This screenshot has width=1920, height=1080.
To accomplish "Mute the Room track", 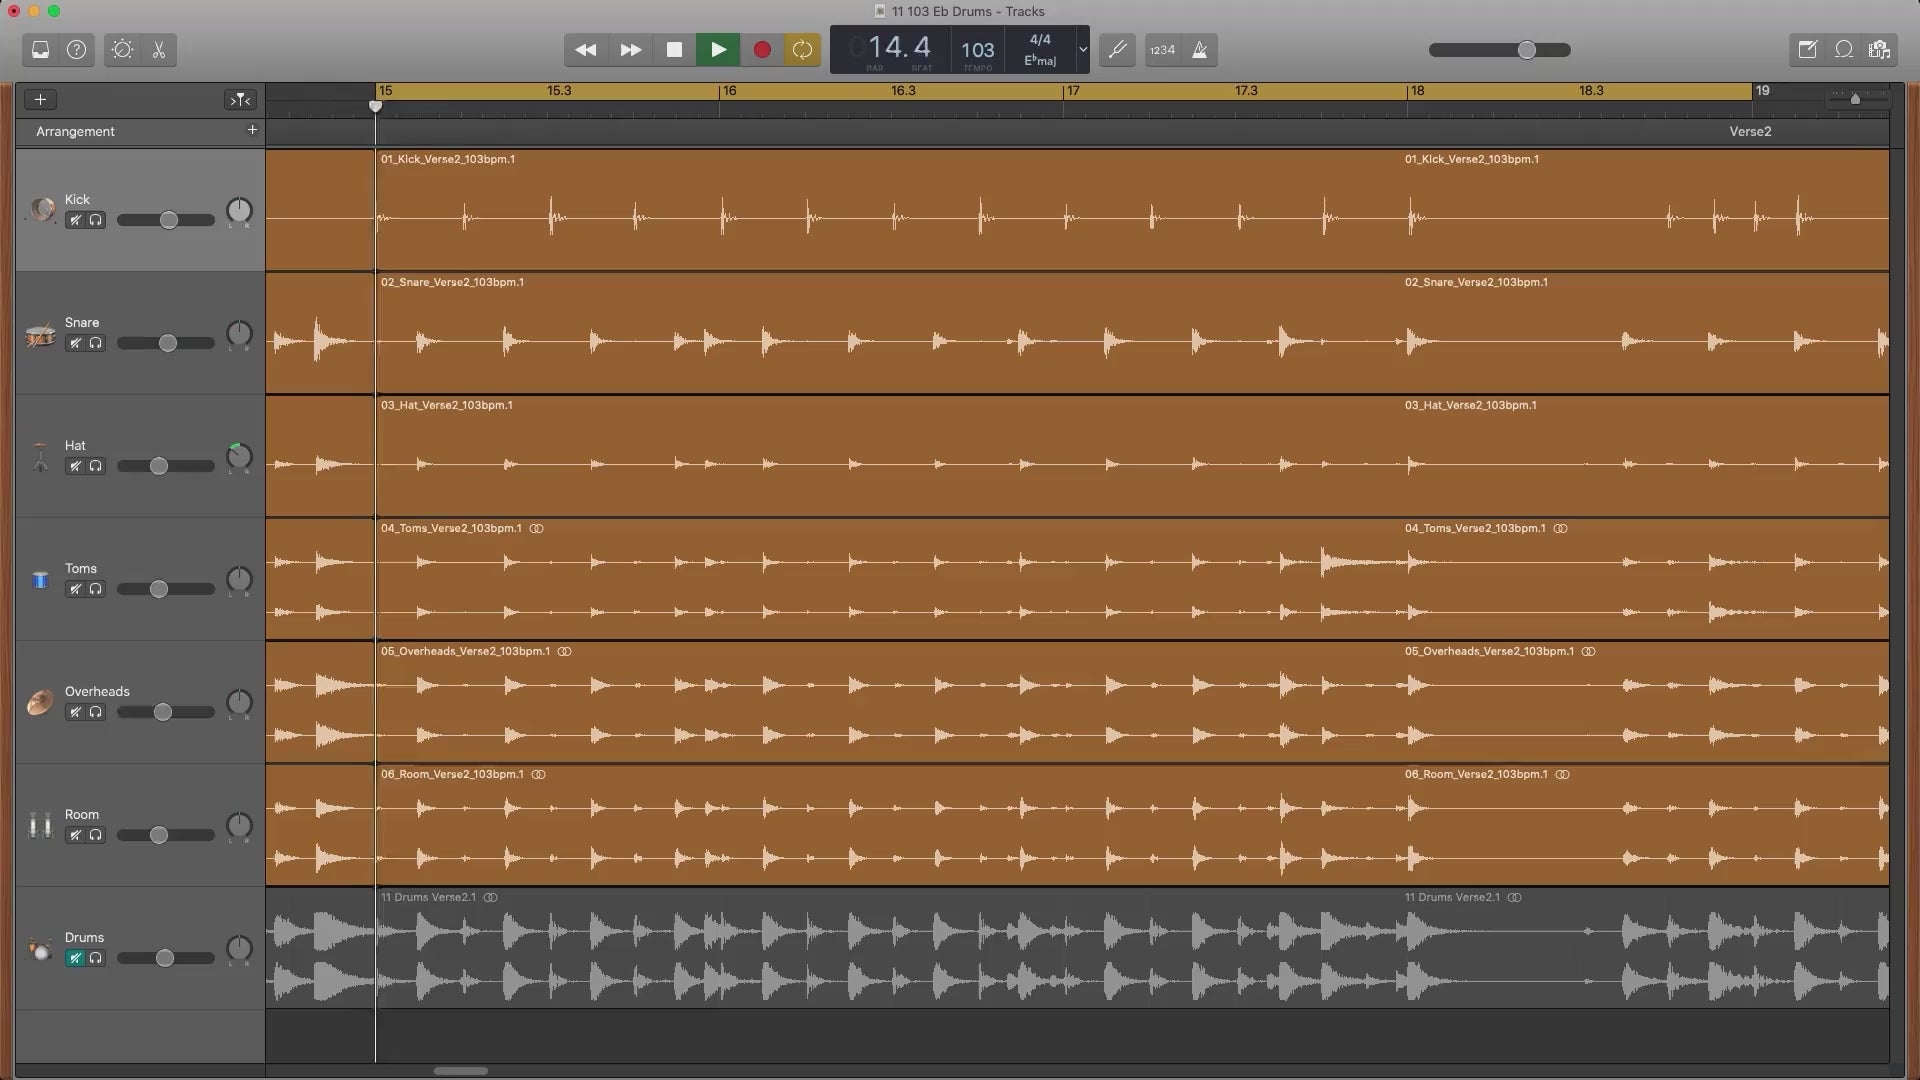I will [75, 835].
